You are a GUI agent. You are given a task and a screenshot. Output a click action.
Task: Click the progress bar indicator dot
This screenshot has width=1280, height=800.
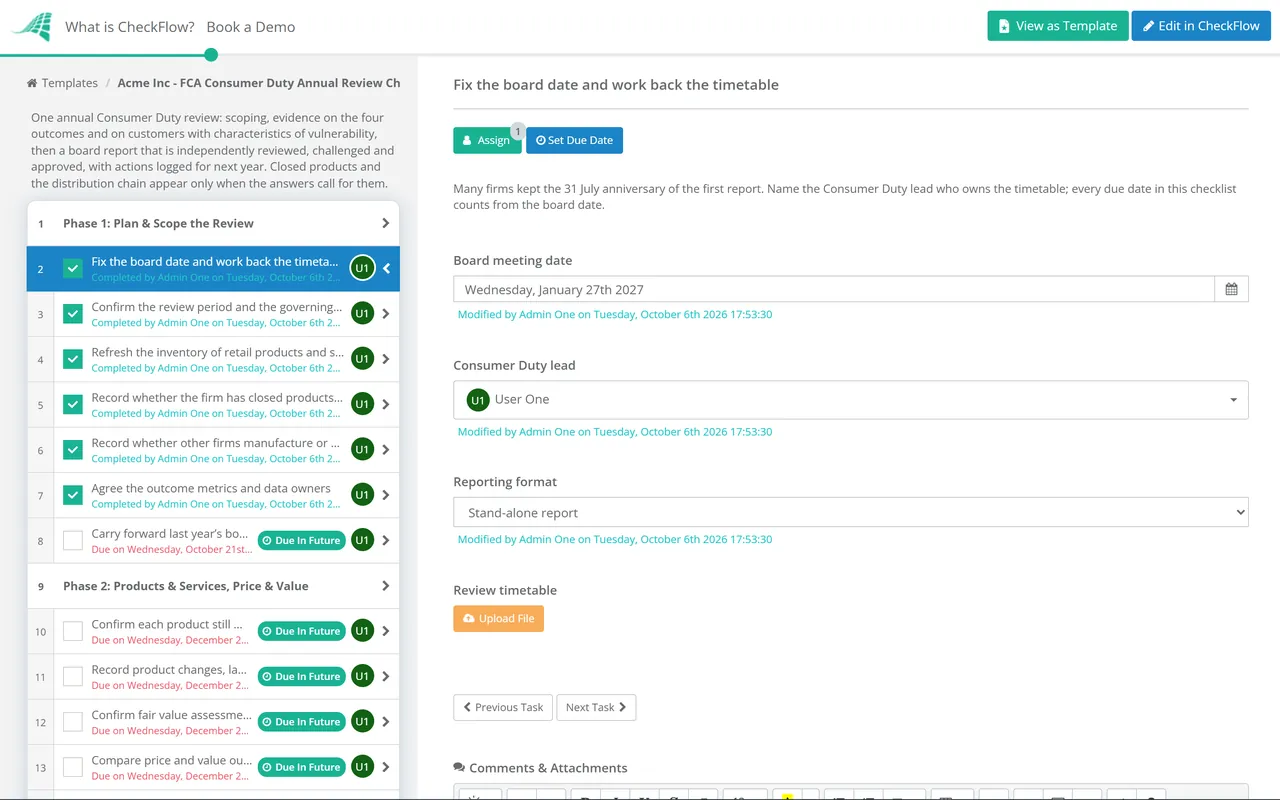[x=210, y=55]
